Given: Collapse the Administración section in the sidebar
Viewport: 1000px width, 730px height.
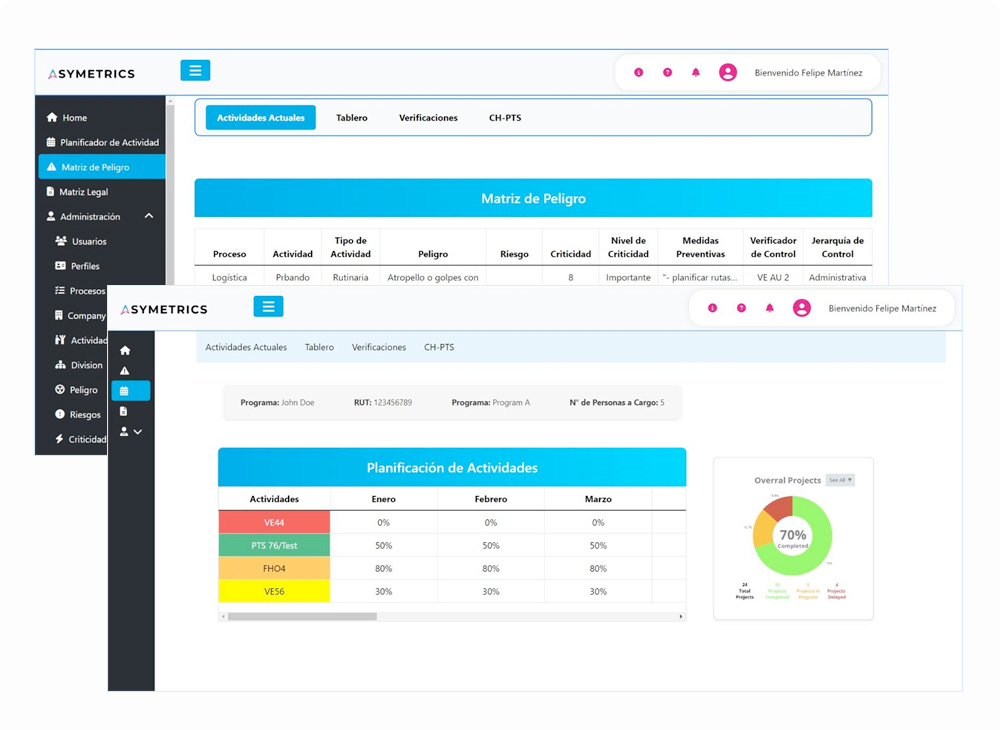Looking at the screenshot, I should pyautogui.click(x=149, y=217).
